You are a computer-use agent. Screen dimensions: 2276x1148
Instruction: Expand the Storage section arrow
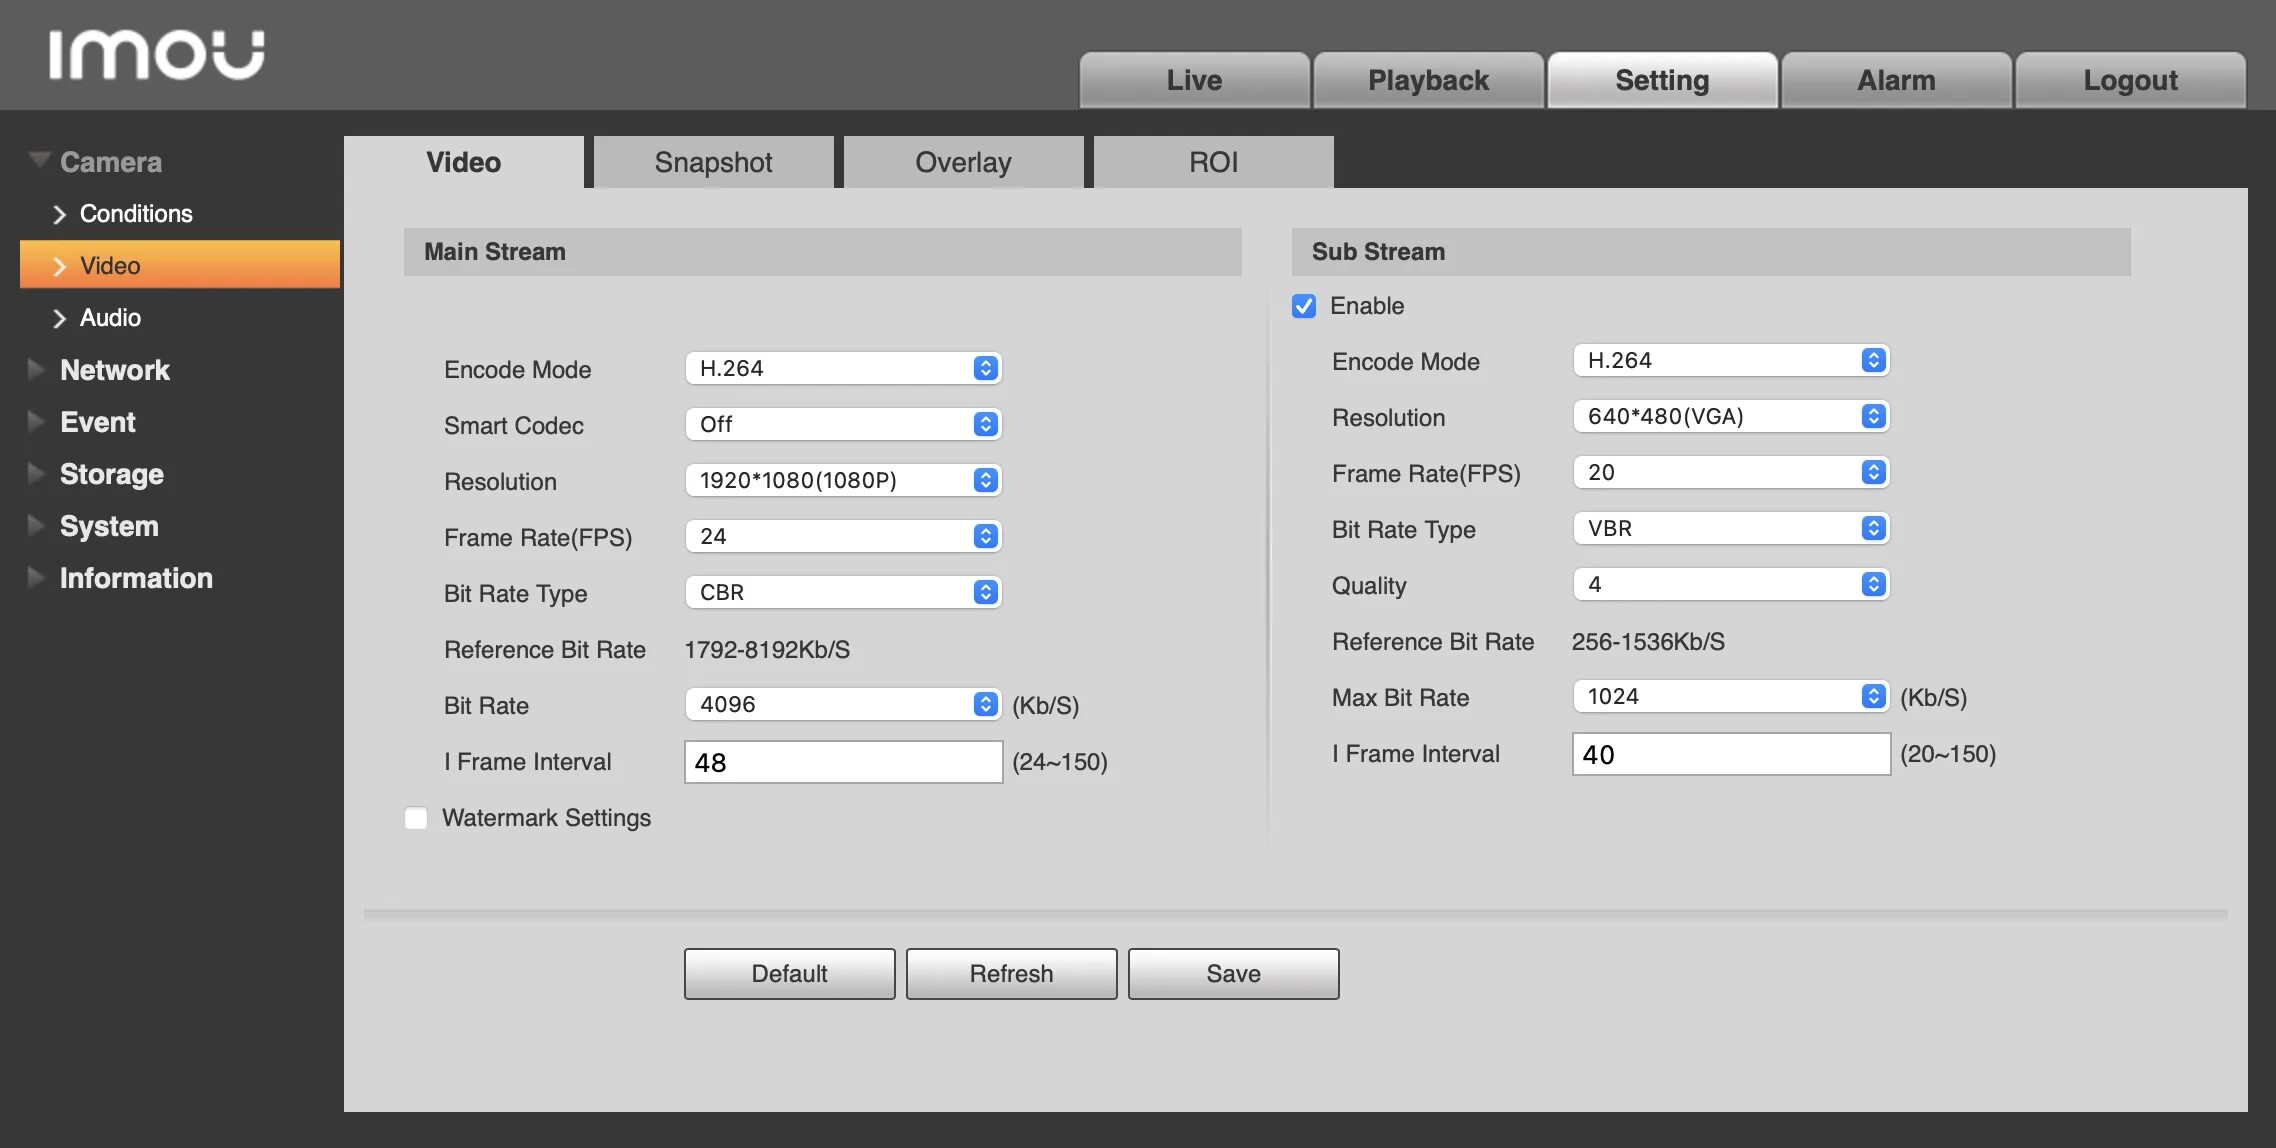point(36,473)
